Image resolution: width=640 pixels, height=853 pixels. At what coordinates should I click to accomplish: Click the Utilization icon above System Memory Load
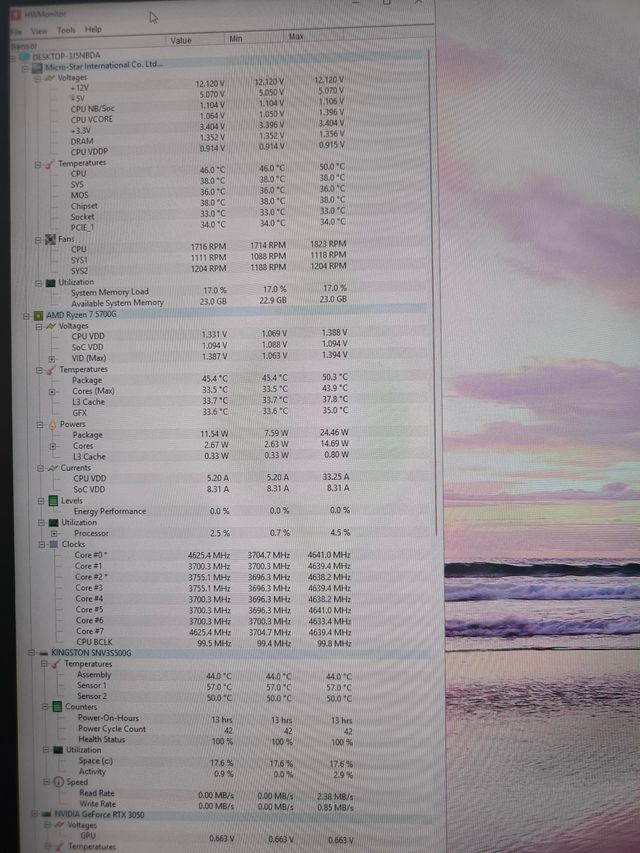51,283
